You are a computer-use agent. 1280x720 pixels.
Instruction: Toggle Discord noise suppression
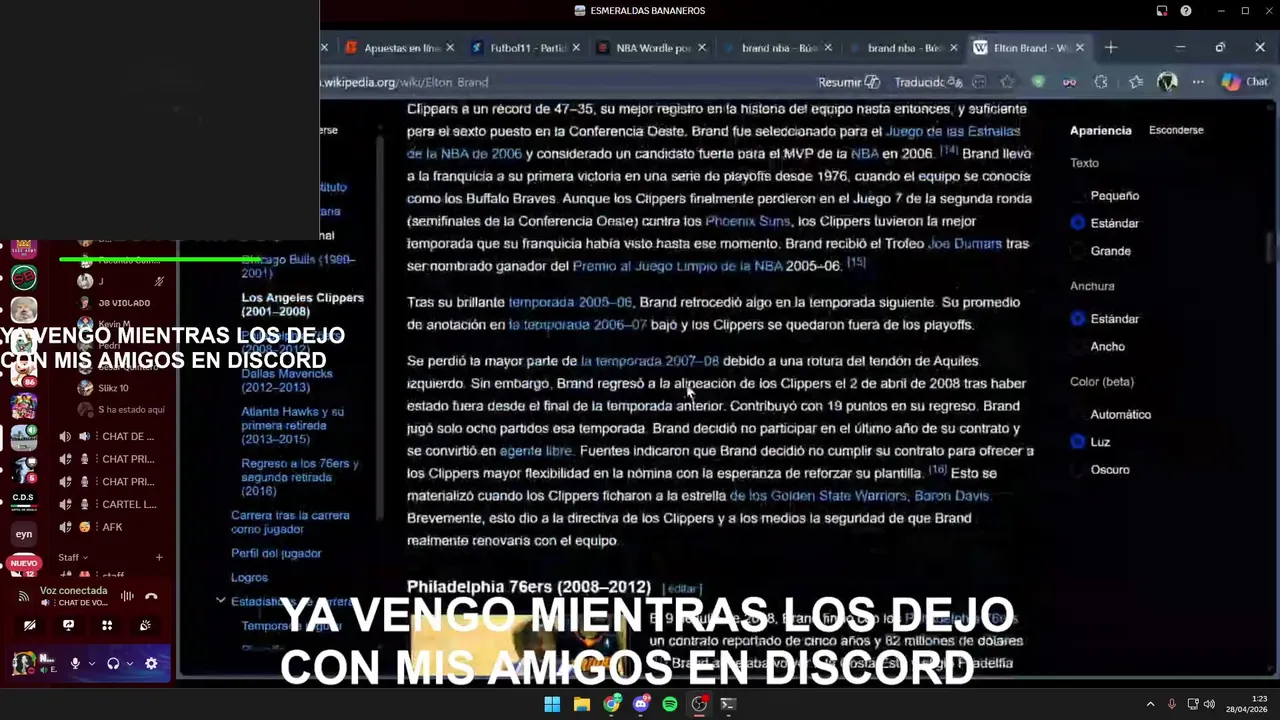[127, 596]
